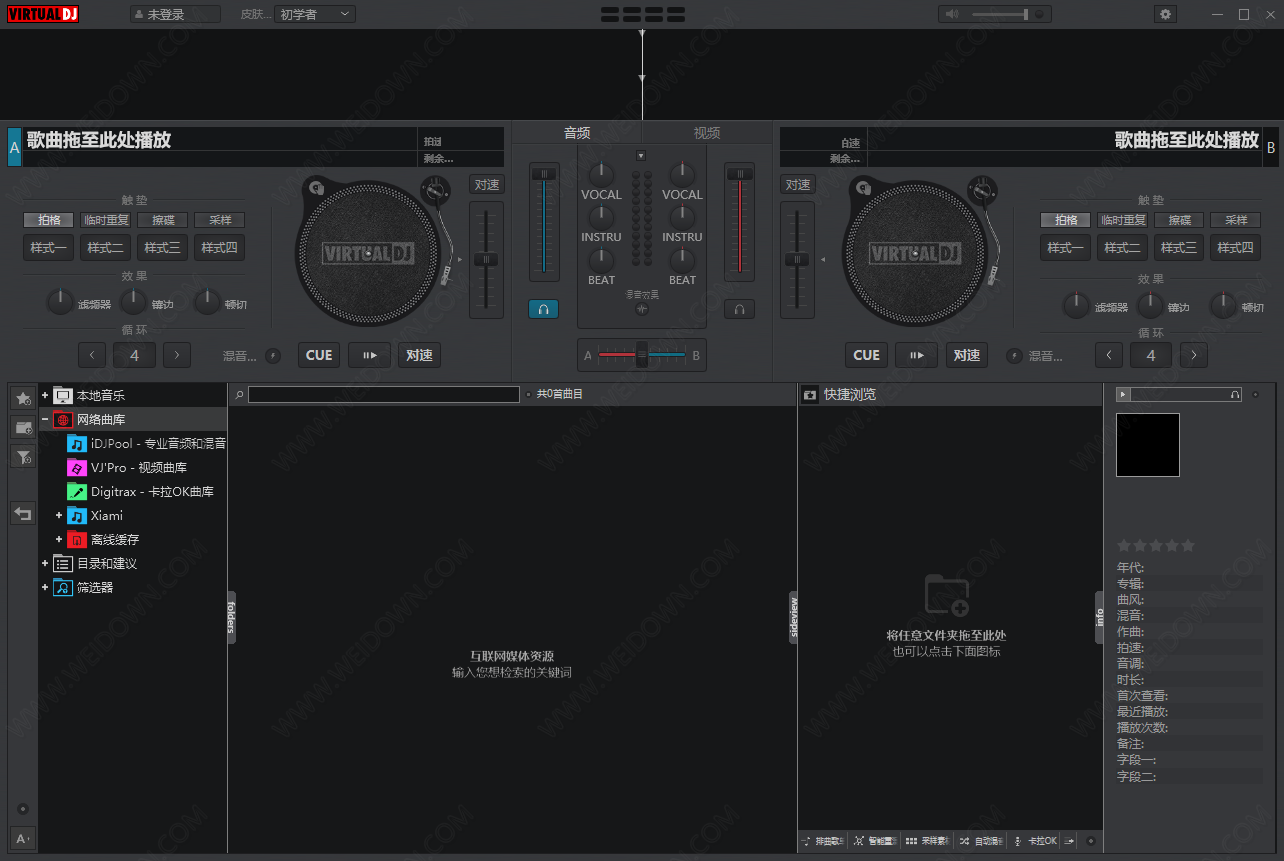This screenshot has height=861, width=1284.
Task: Click the add-folder icon in quick browse panel
Action: tap(946, 595)
